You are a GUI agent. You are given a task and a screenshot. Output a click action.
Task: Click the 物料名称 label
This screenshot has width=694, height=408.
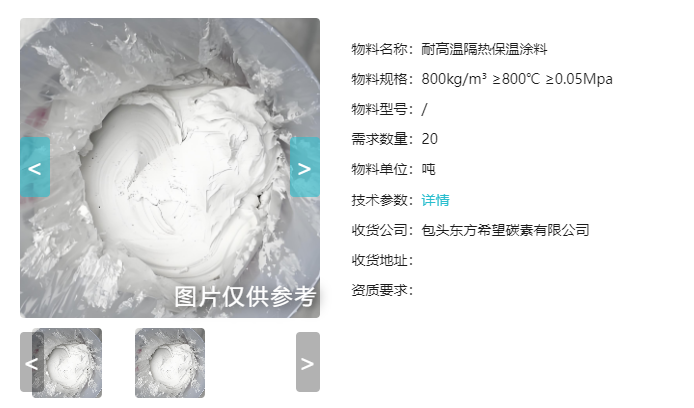[x=382, y=49]
